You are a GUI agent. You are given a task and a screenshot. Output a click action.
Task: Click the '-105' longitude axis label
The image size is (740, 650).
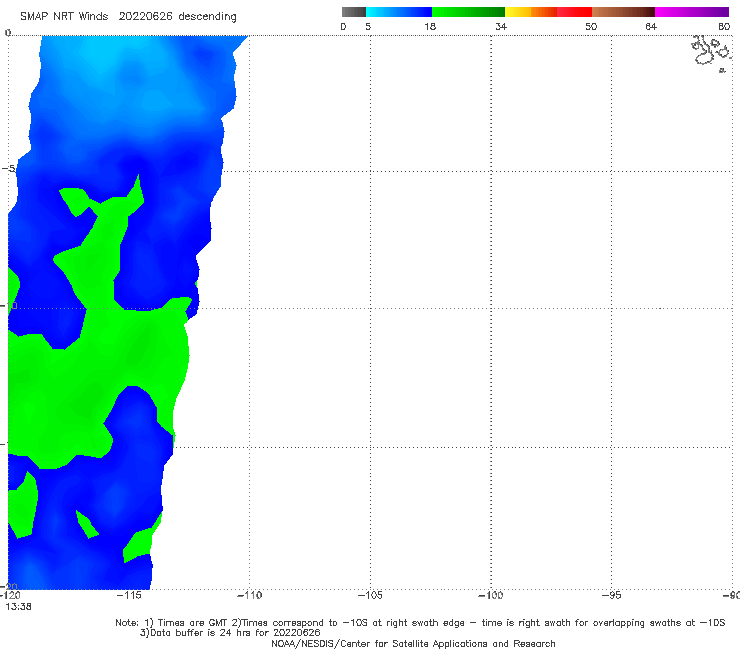pos(370,595)
